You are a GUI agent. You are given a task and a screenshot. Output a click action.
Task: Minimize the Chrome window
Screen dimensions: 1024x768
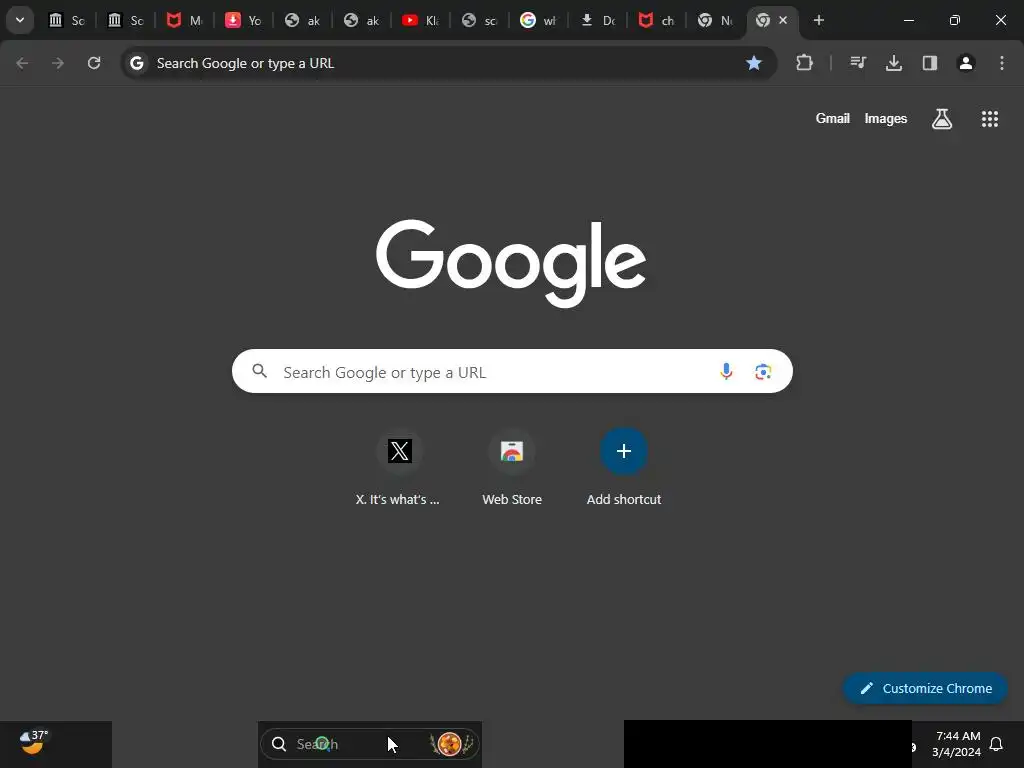[x=908, y=20]
